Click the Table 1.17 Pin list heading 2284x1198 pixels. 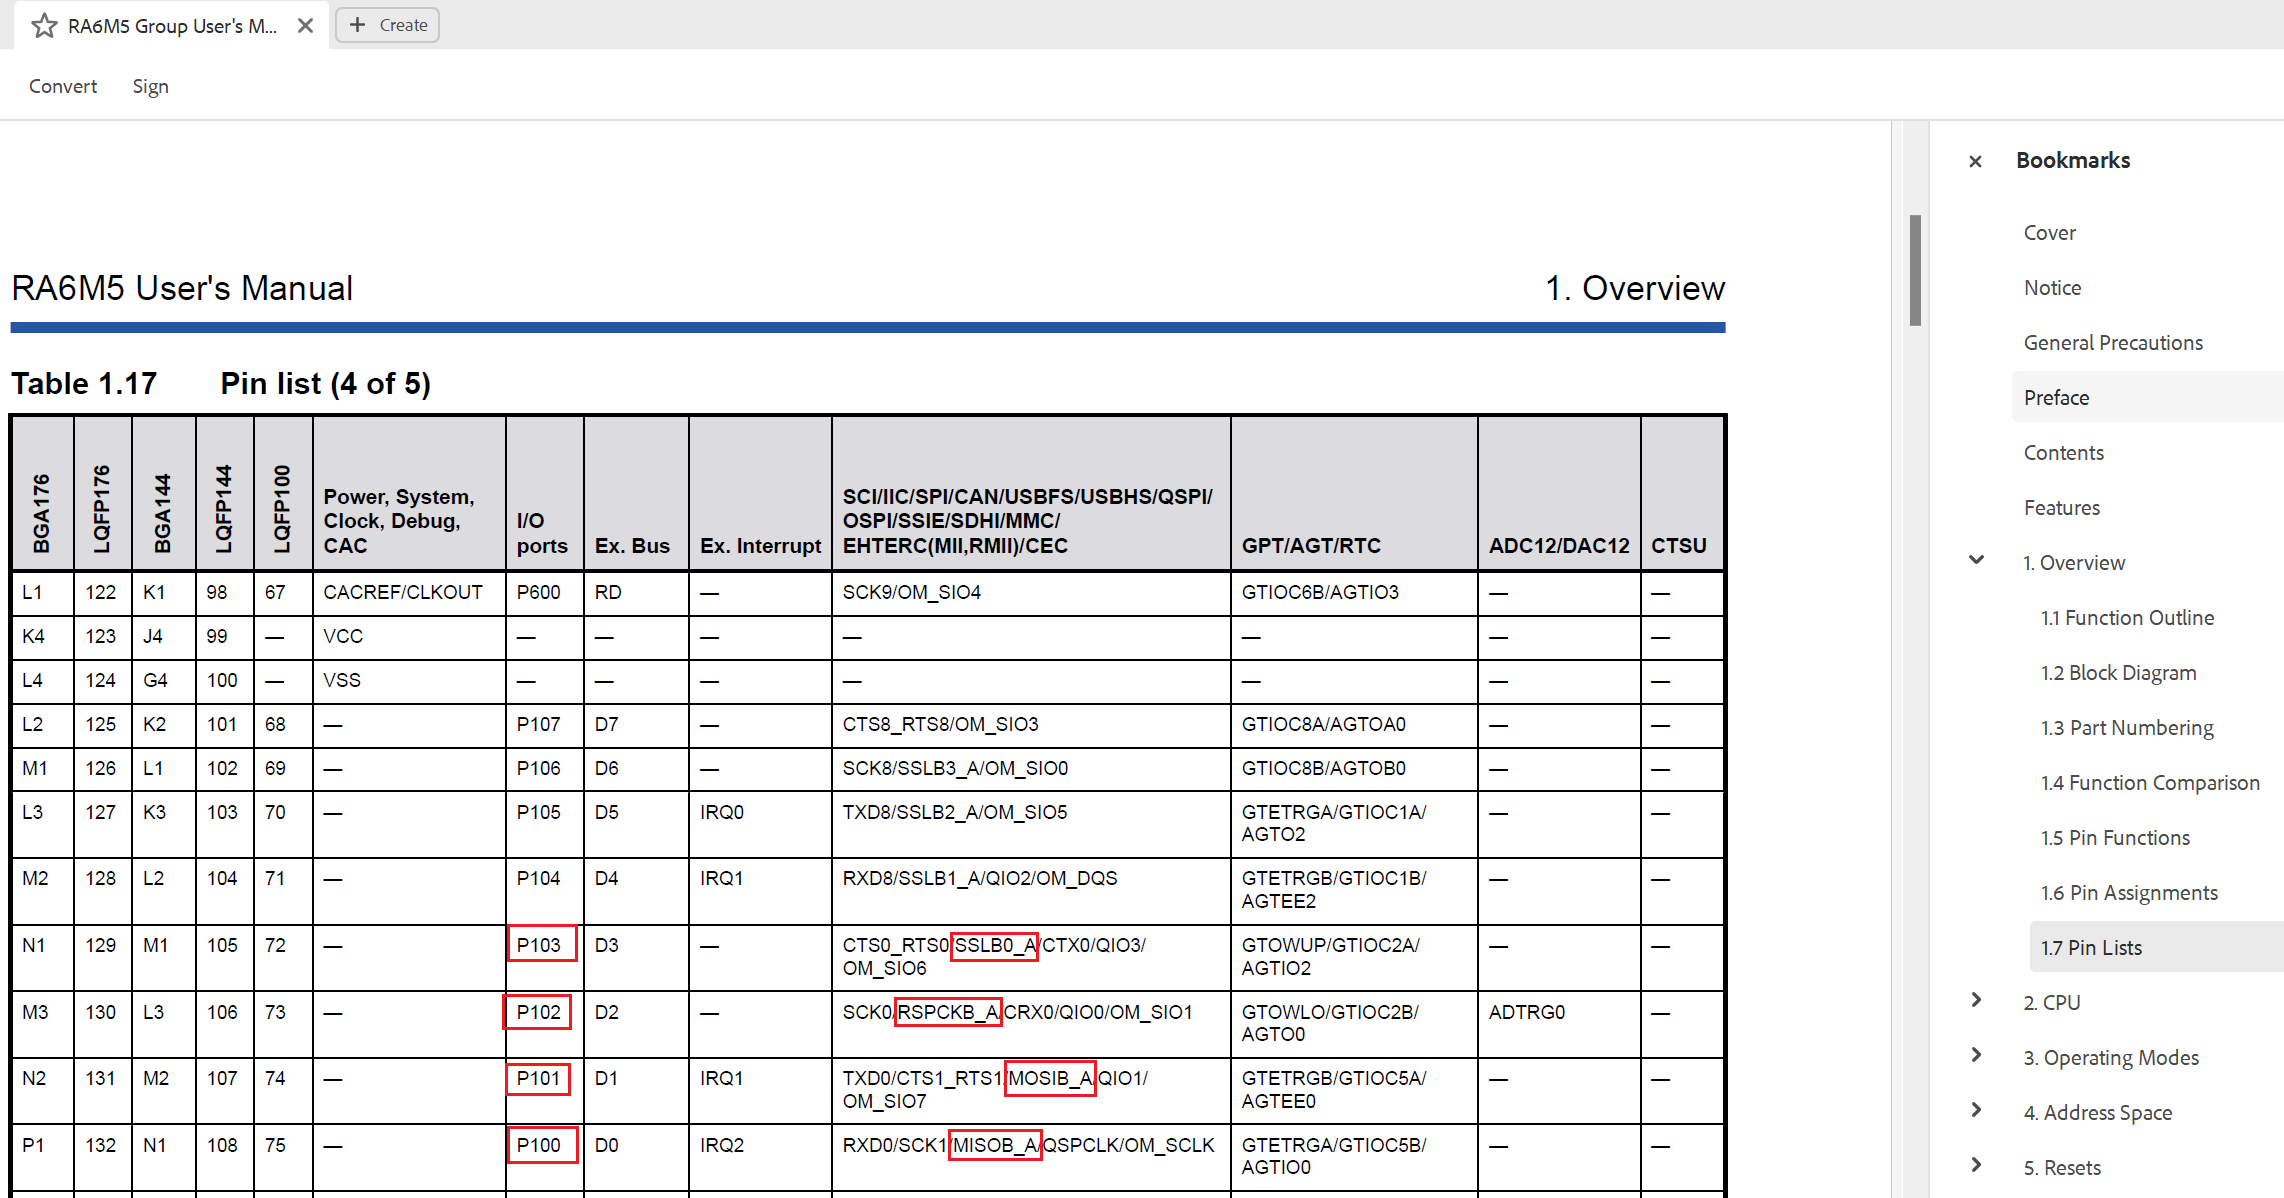pyautogui.click(x=221, y=384)
